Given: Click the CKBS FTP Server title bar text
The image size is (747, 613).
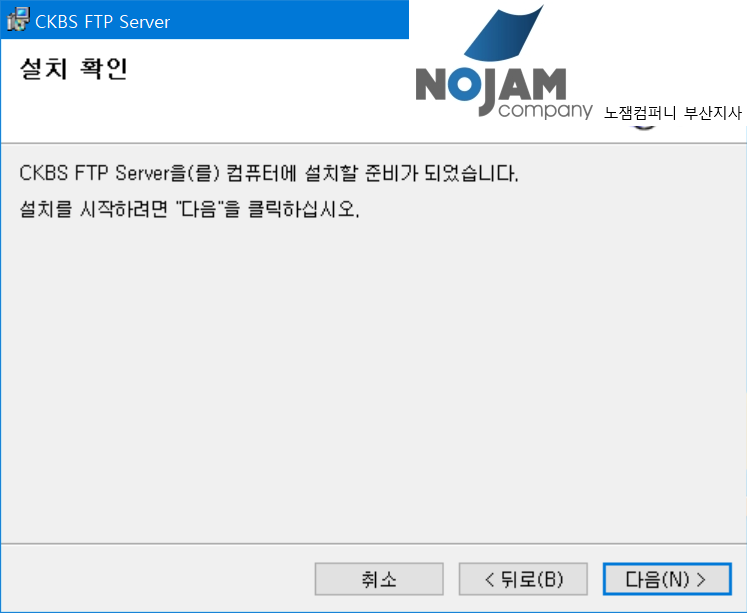Looking at the screenshot, I should click(x=102, y=22).
